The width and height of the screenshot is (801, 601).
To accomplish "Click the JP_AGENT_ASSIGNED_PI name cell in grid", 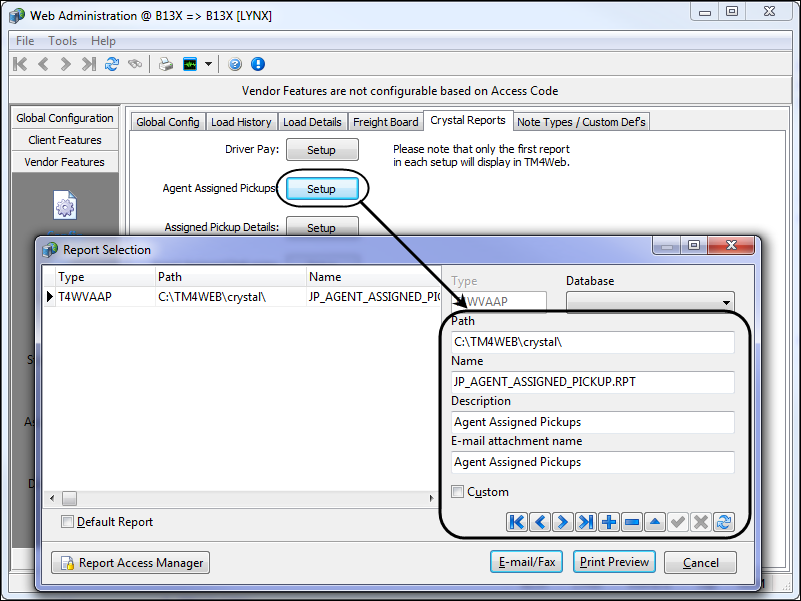I will pyautogui.click(x=373, y=297).
